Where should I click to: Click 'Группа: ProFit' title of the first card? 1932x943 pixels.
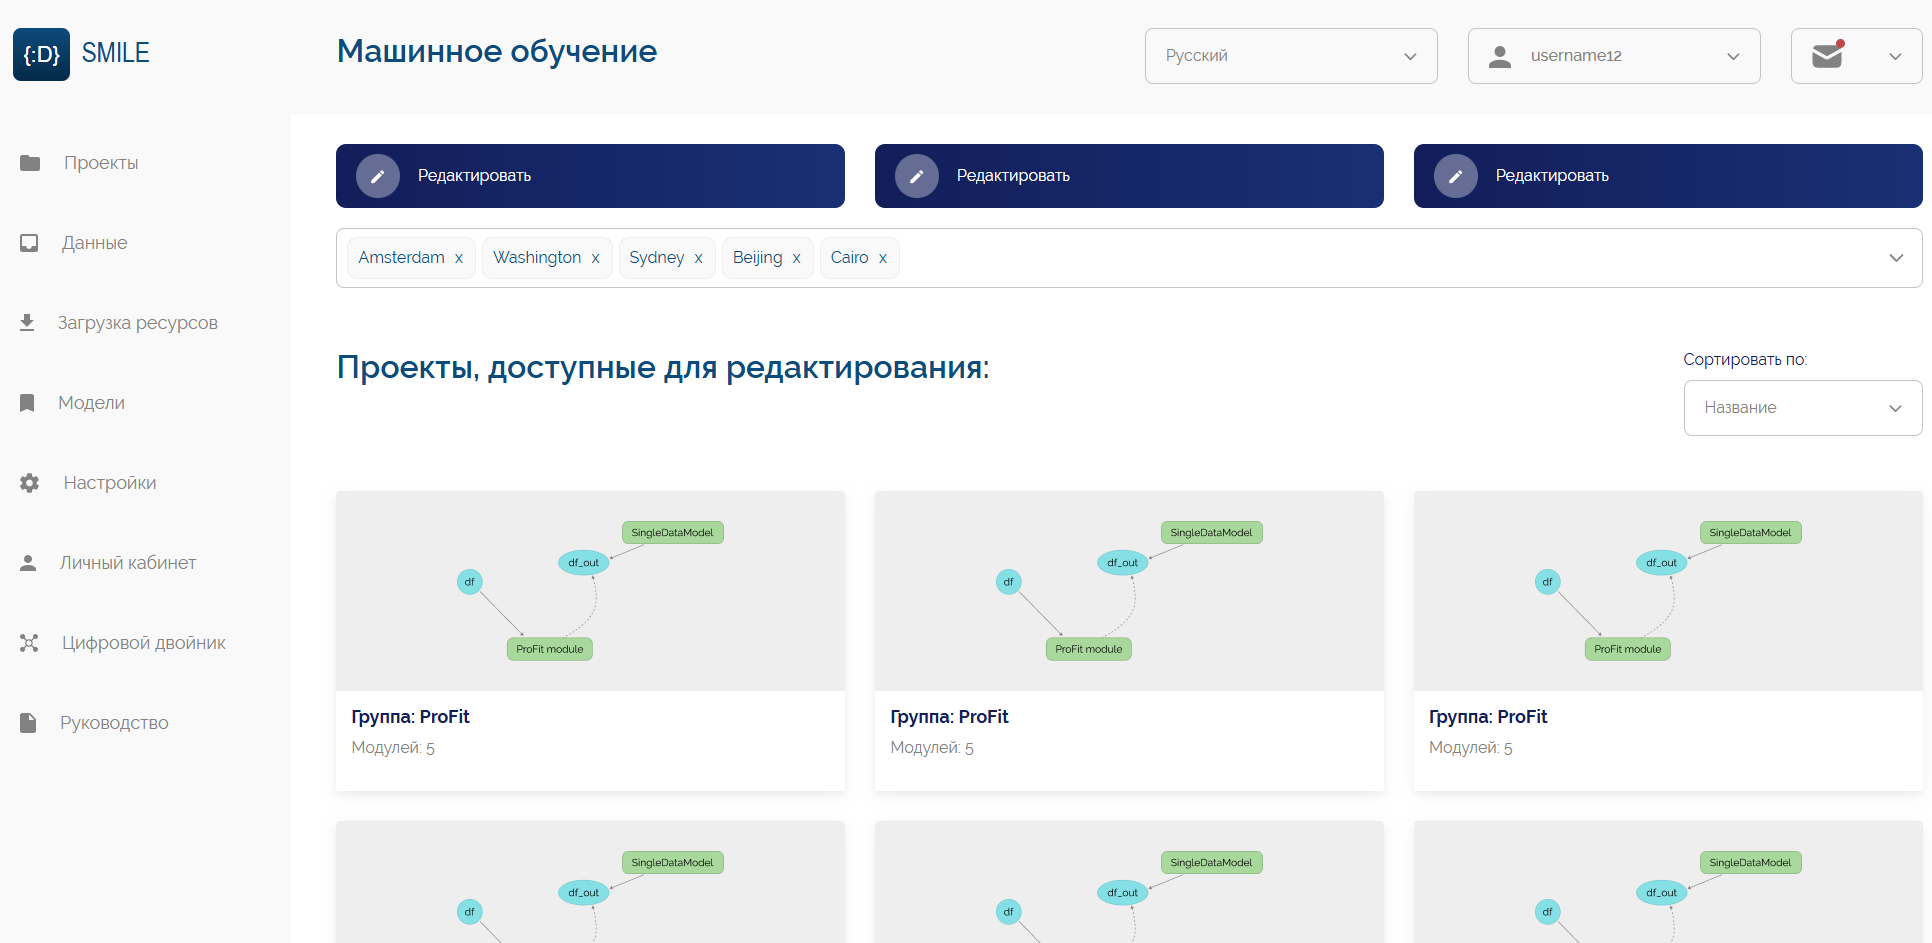click(x=410, y=717)
